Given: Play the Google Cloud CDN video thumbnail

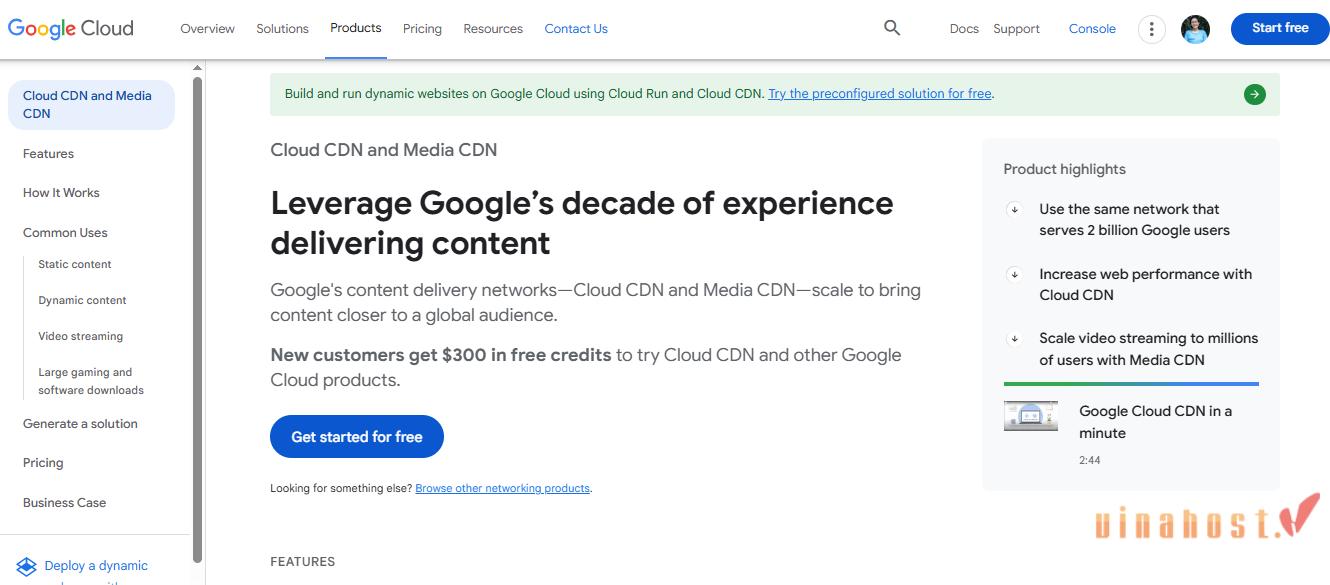Looking at the screenshot, I should [x=1030, y=415].
